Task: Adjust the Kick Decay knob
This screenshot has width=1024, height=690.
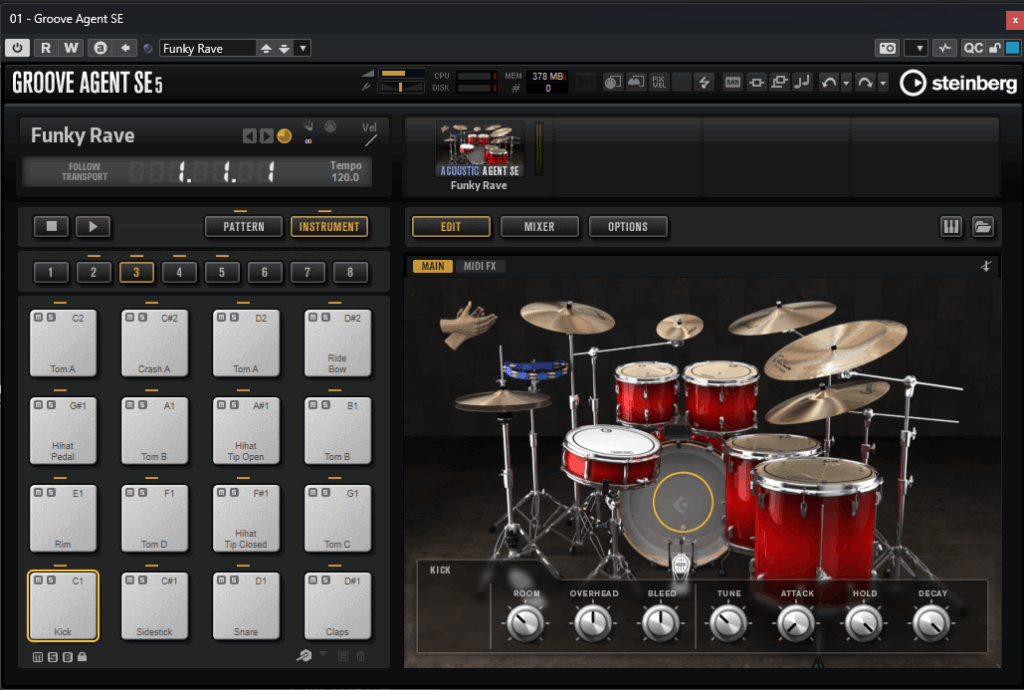Action: click(x=932, y=623)
